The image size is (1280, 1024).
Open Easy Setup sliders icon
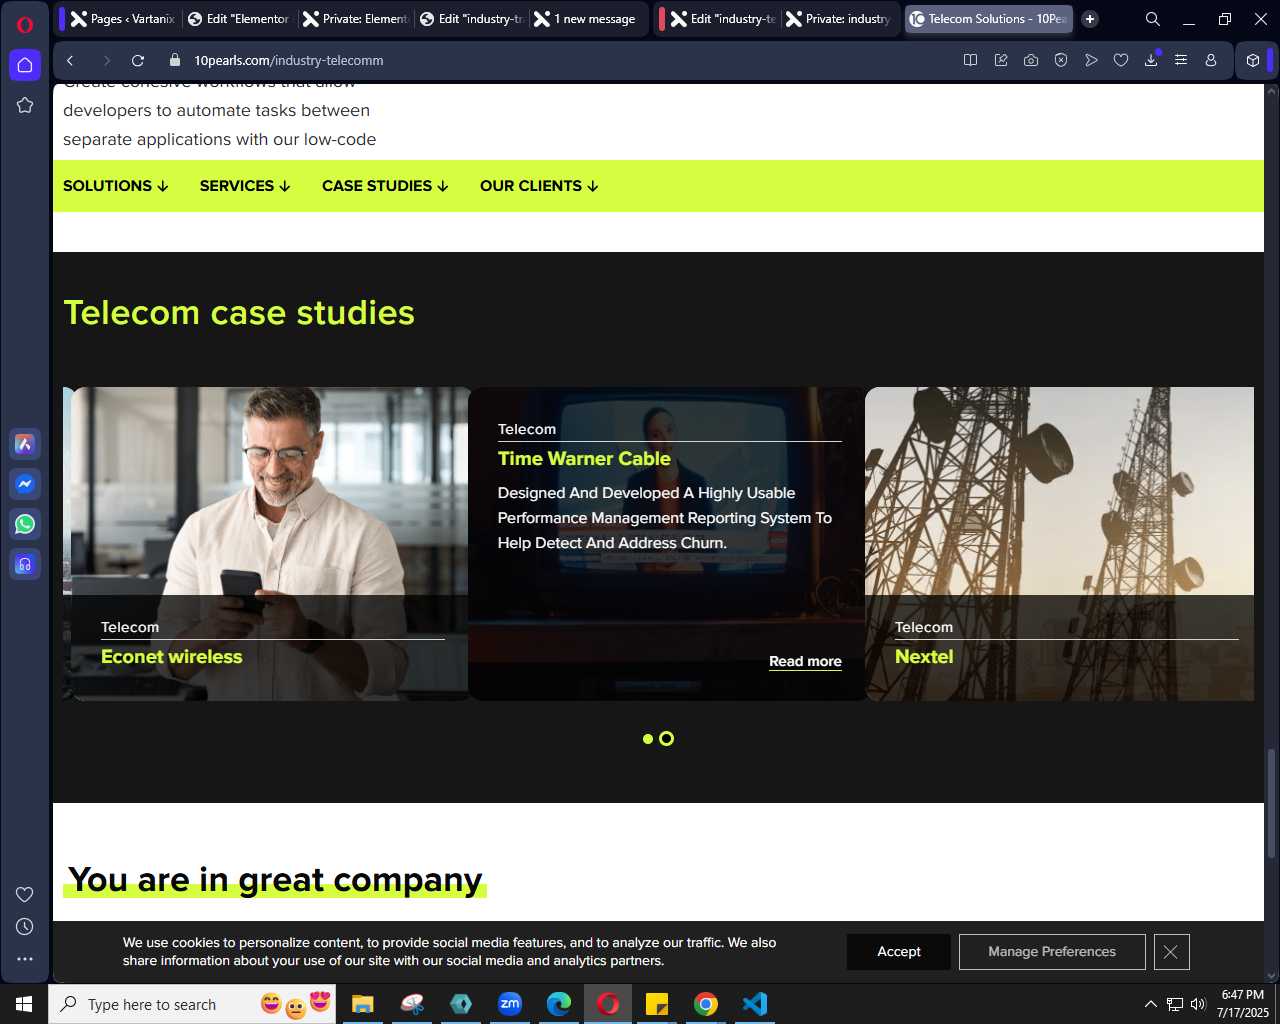1181,60
